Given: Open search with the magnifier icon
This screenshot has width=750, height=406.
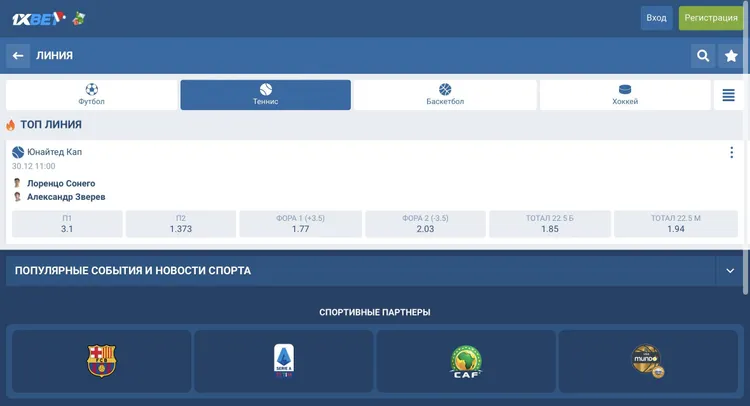Looking at the screenshot, I should coord(703,56).
